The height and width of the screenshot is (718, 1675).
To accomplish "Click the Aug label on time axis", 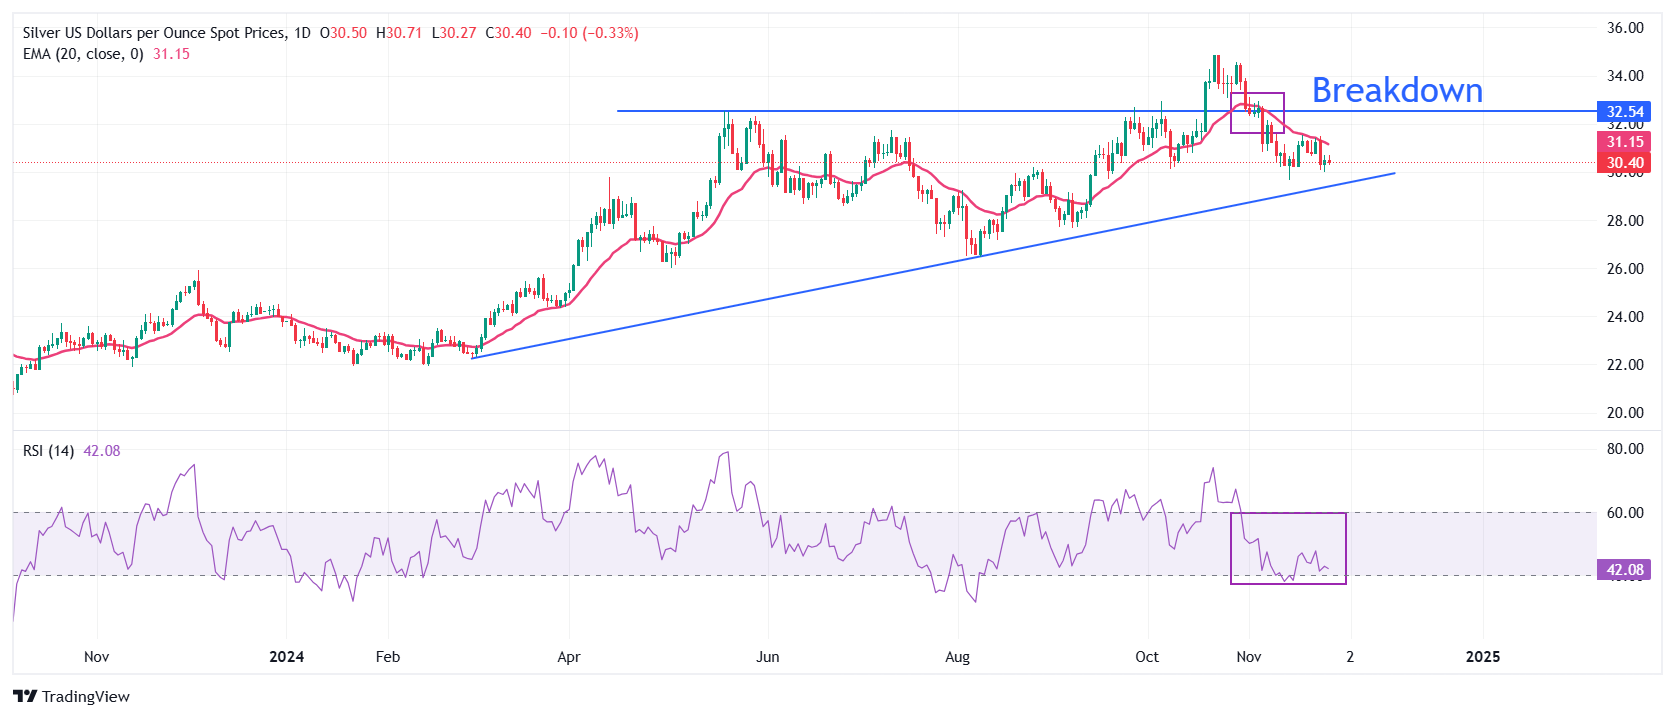I will click(x=957, y=657).
